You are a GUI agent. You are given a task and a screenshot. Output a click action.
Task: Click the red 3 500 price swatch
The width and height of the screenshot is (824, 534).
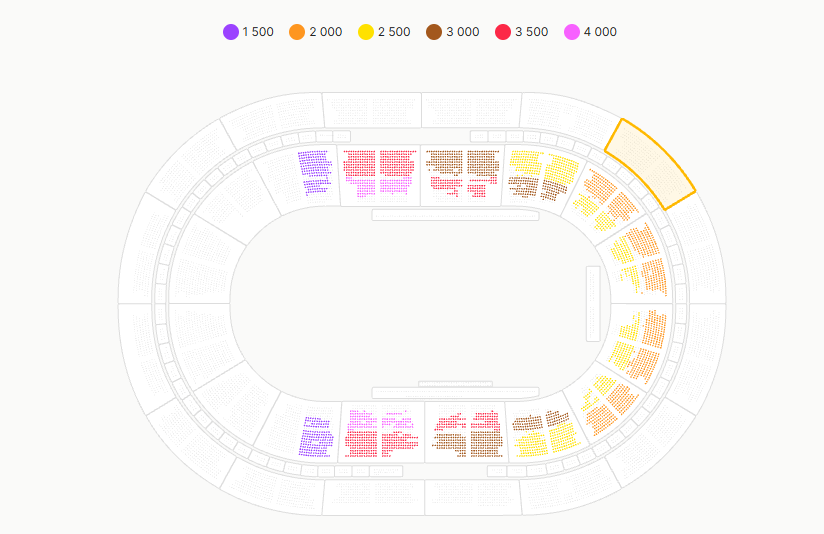point(503,32)
